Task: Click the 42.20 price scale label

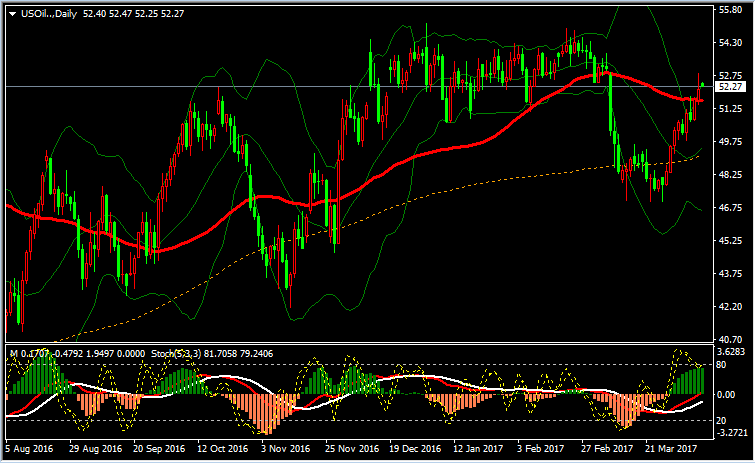Action: point(730,307)
